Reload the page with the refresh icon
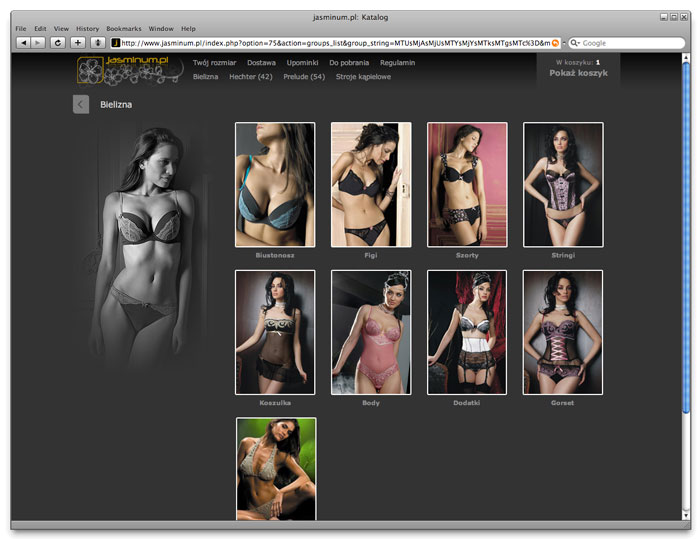Image resolution: width=700 pixels, height=539 pixels. tap(57, 43)
